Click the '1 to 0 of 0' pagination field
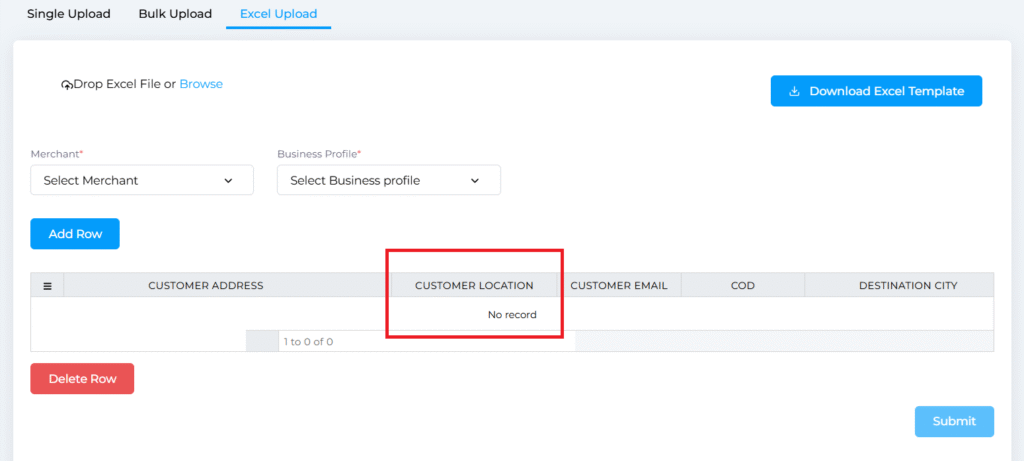The height and width of the screenshot is (461, 1024). (308, 342)
